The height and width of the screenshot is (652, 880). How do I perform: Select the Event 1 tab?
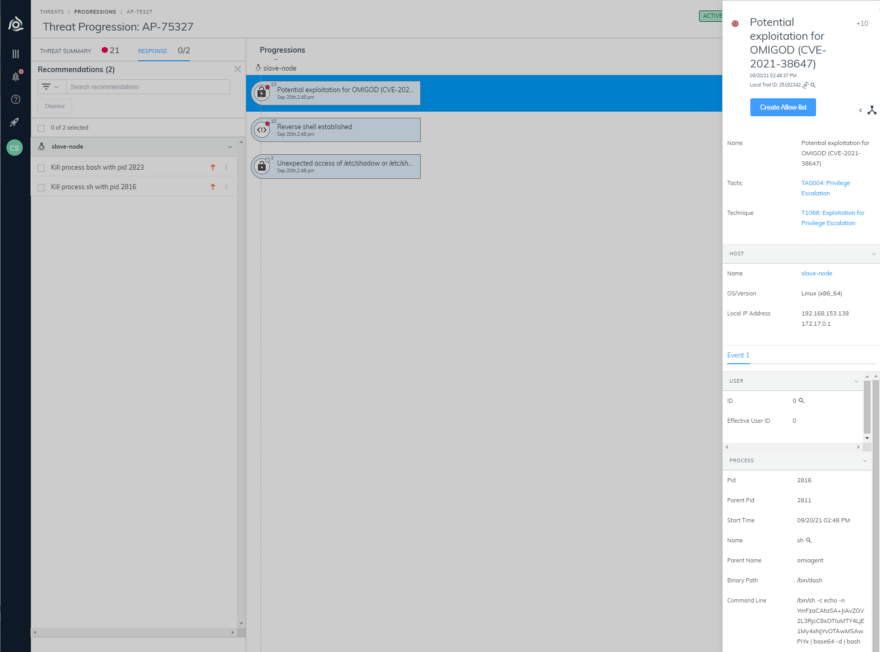click(x=738, y=355)
